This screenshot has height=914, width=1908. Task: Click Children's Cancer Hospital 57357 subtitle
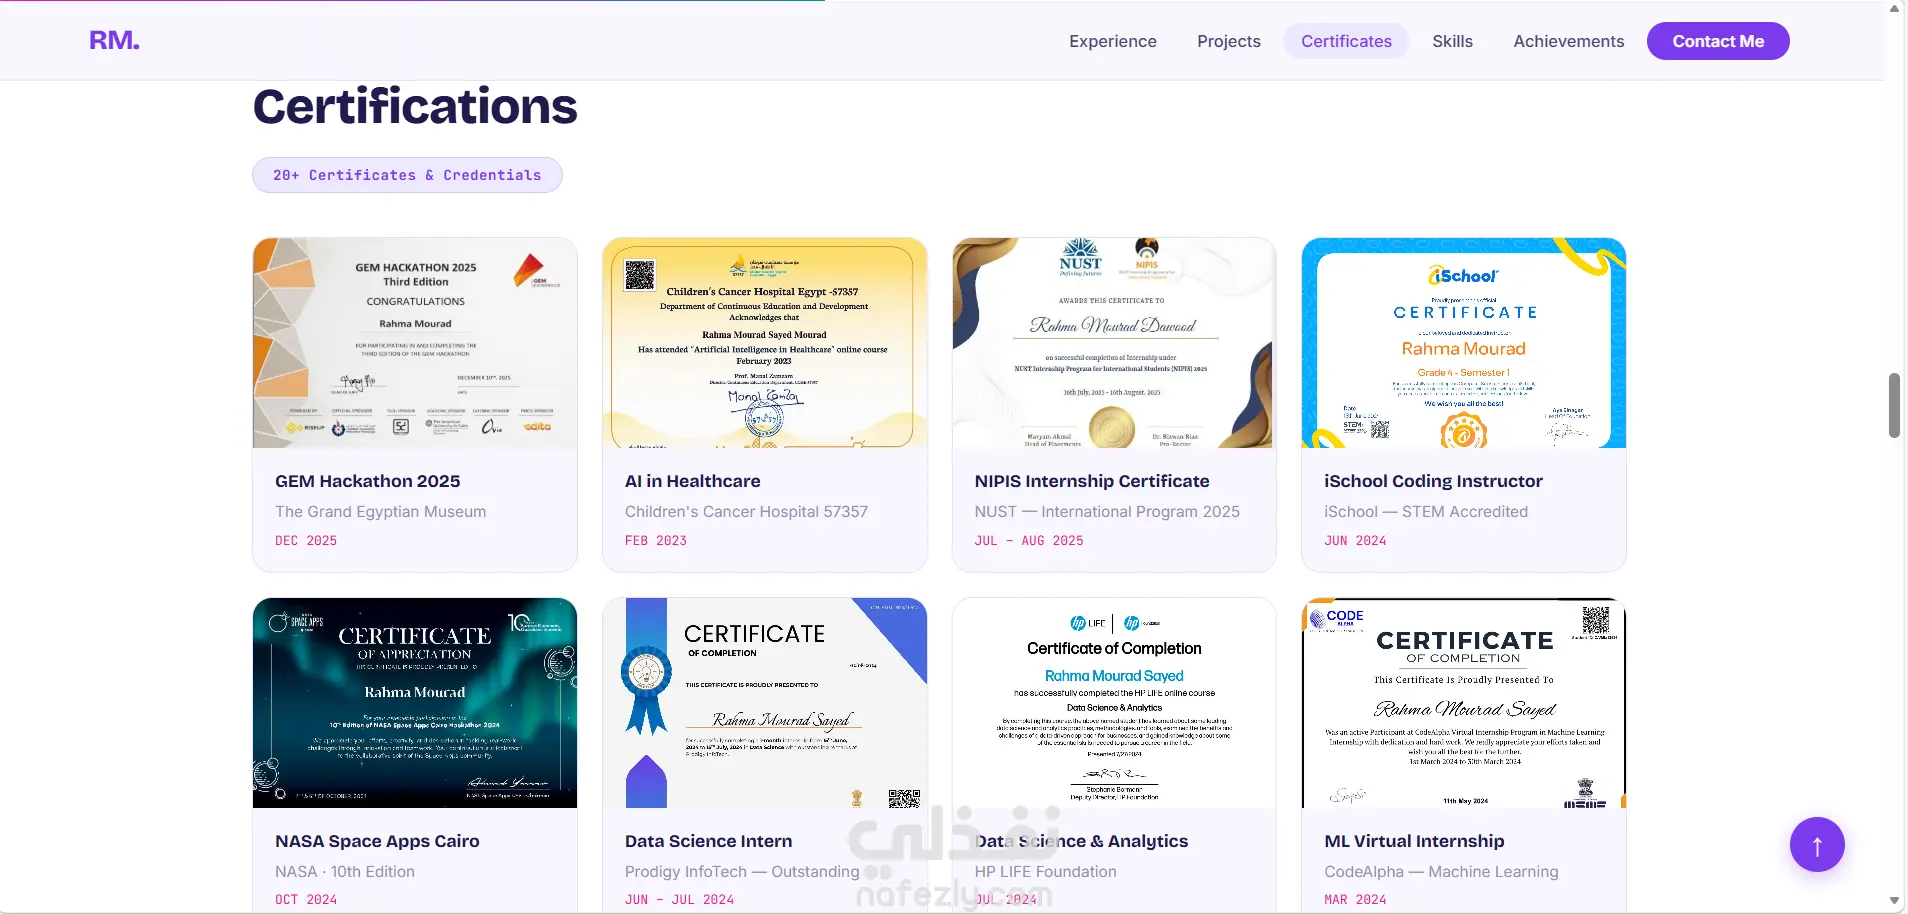tap(747, 511)
